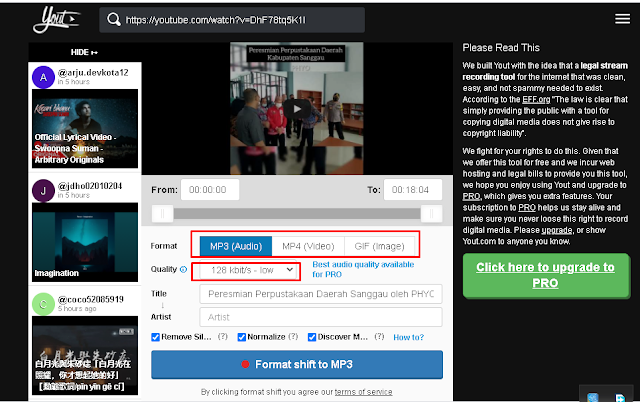Open the hamburger menu
Image resolution: width=640 pixels, height=402 pixels.
click(x=622, y=19)
